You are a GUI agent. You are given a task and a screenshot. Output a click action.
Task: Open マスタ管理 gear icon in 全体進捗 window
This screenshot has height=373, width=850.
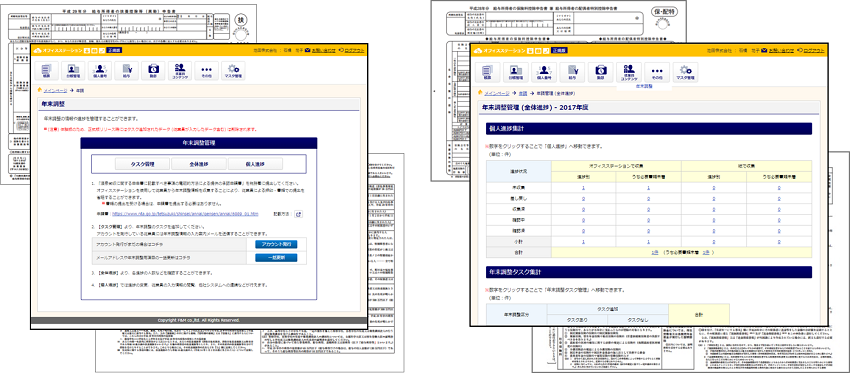[x=685, y=72]
